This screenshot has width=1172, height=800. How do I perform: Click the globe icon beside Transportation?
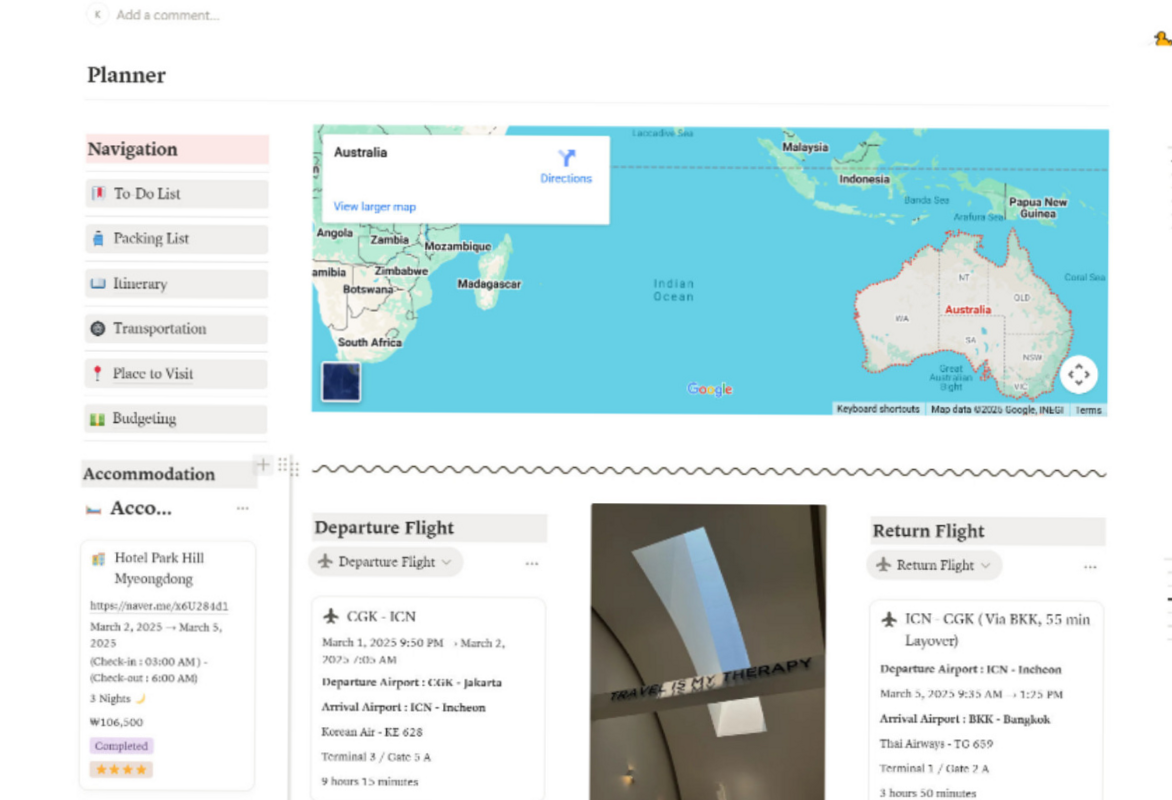[98, 328]
